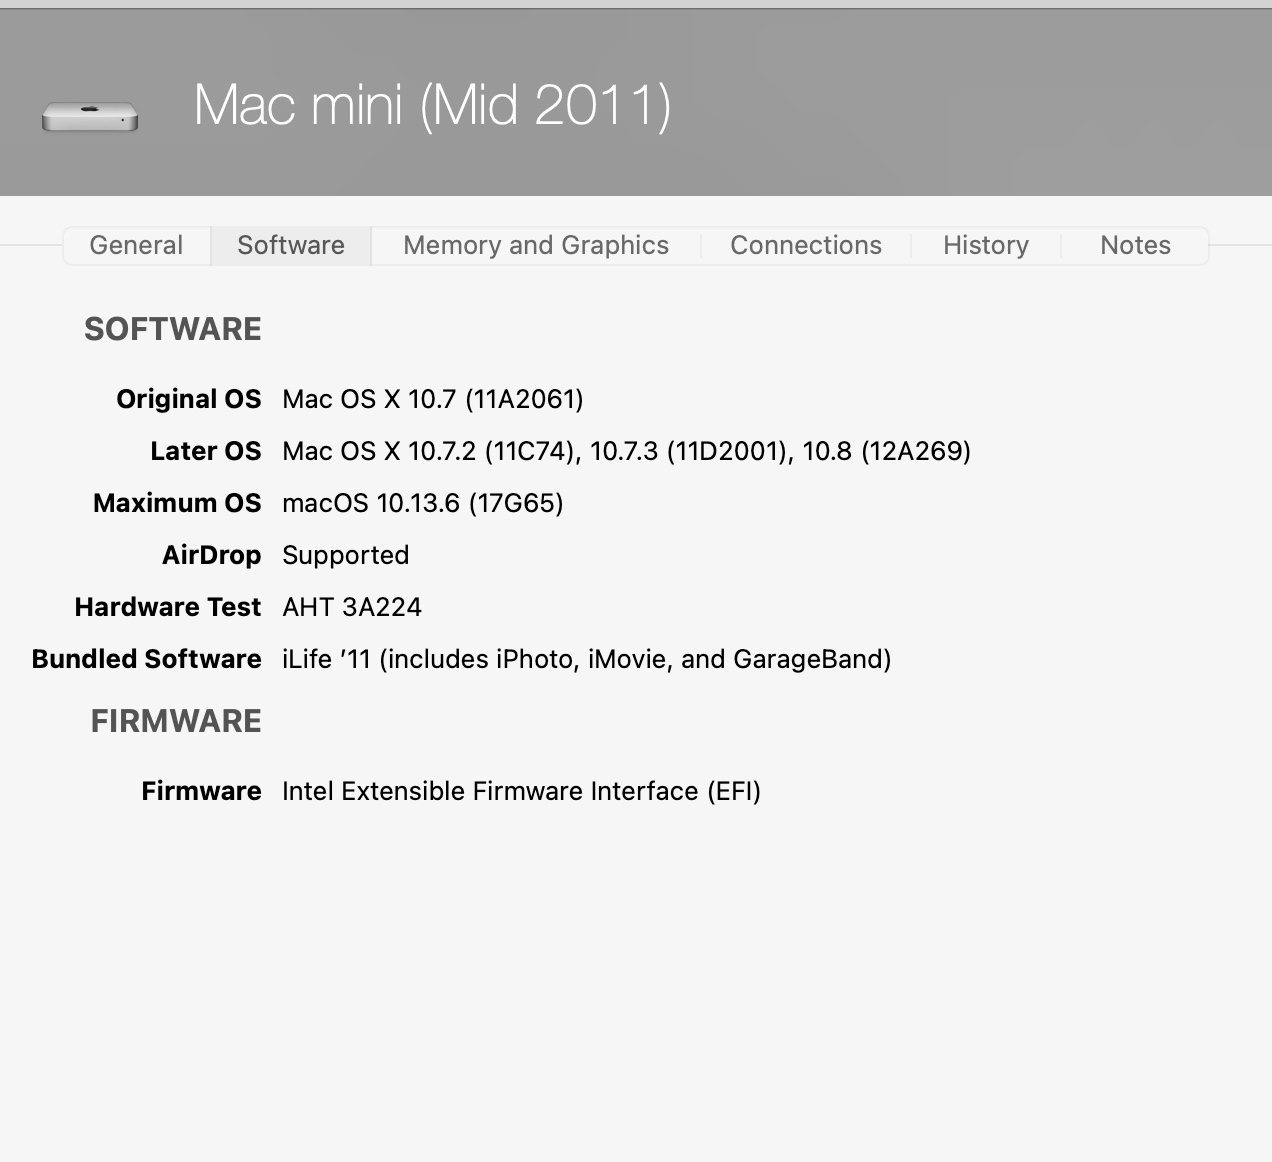1272x1162 pixels.
Task: Go to the Connections tab
Action: click(806, 245)
